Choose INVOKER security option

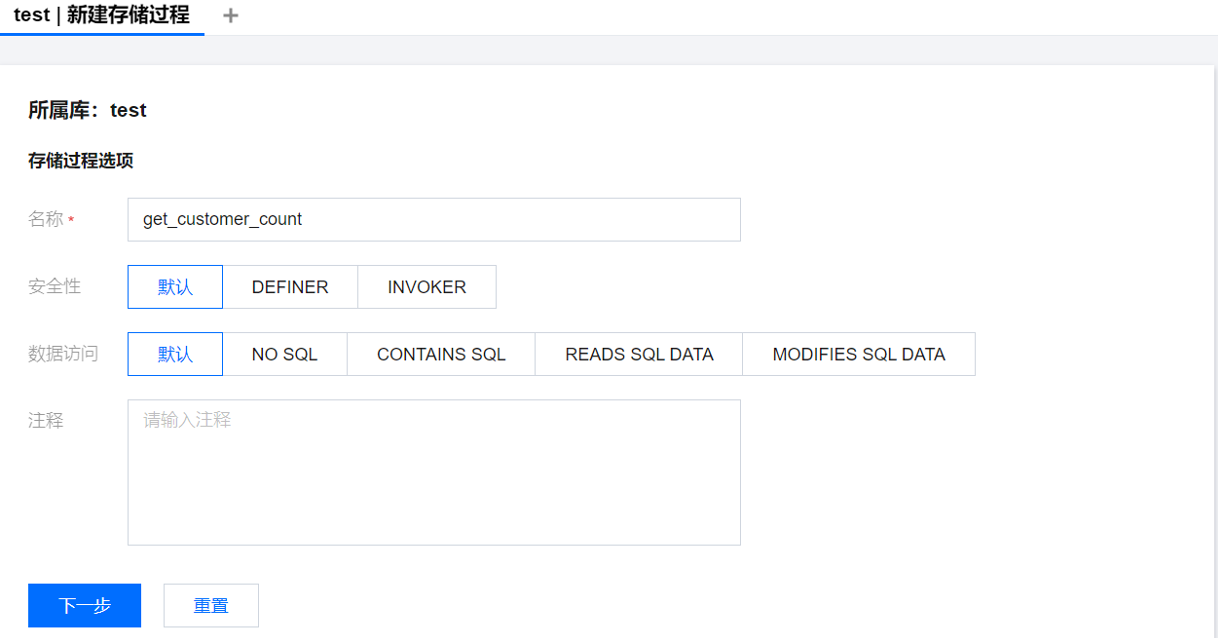click(x=427, y=287)
